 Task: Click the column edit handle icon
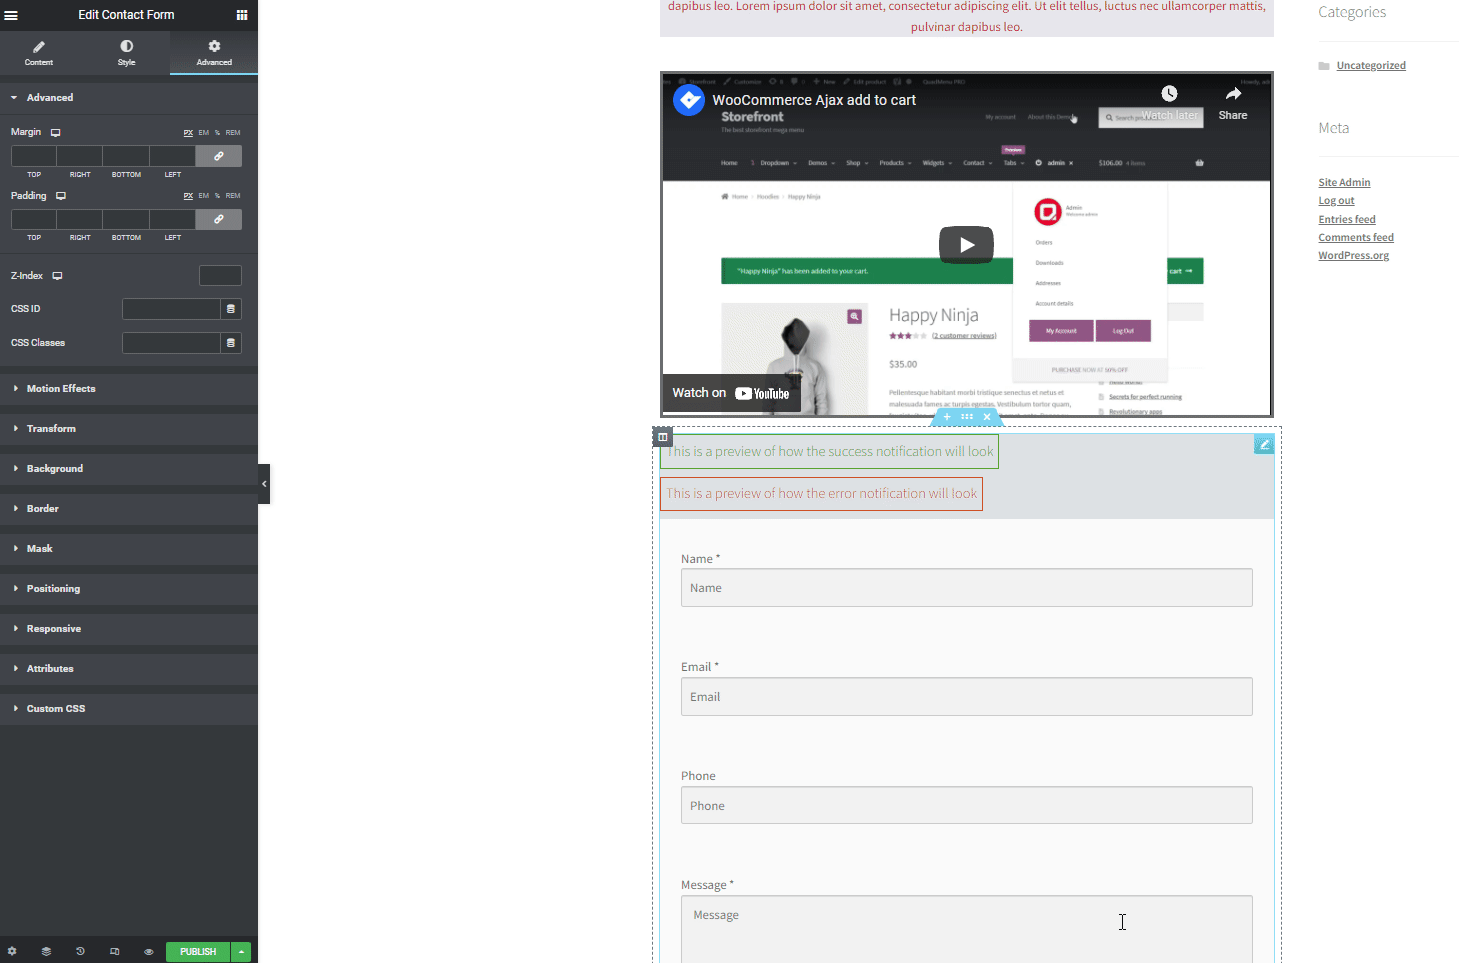coord(662,437)
